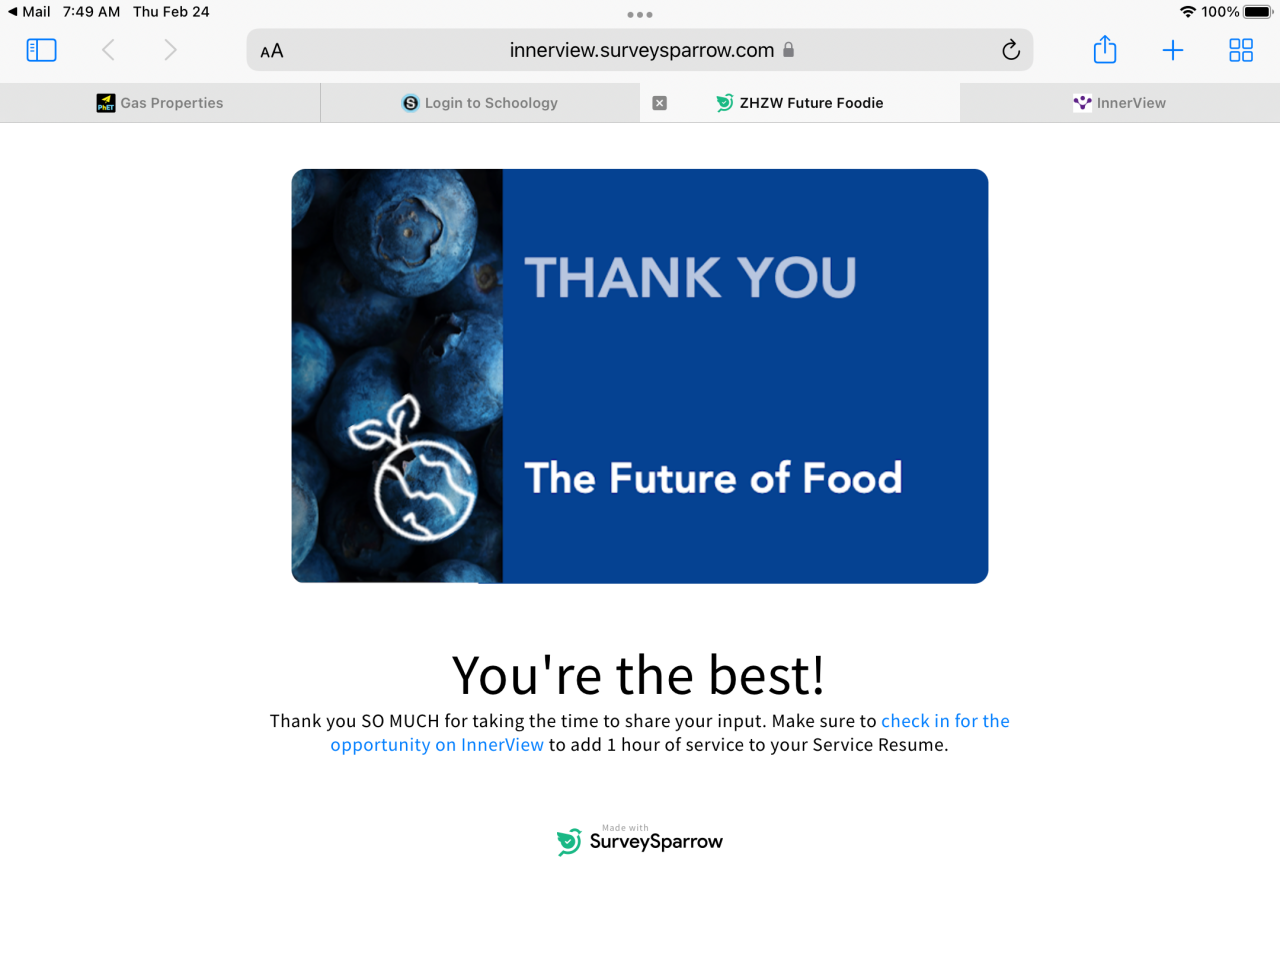Open the check in opportunity link
Viewport: 1280px width, 960px height.
tap(945, 721)
